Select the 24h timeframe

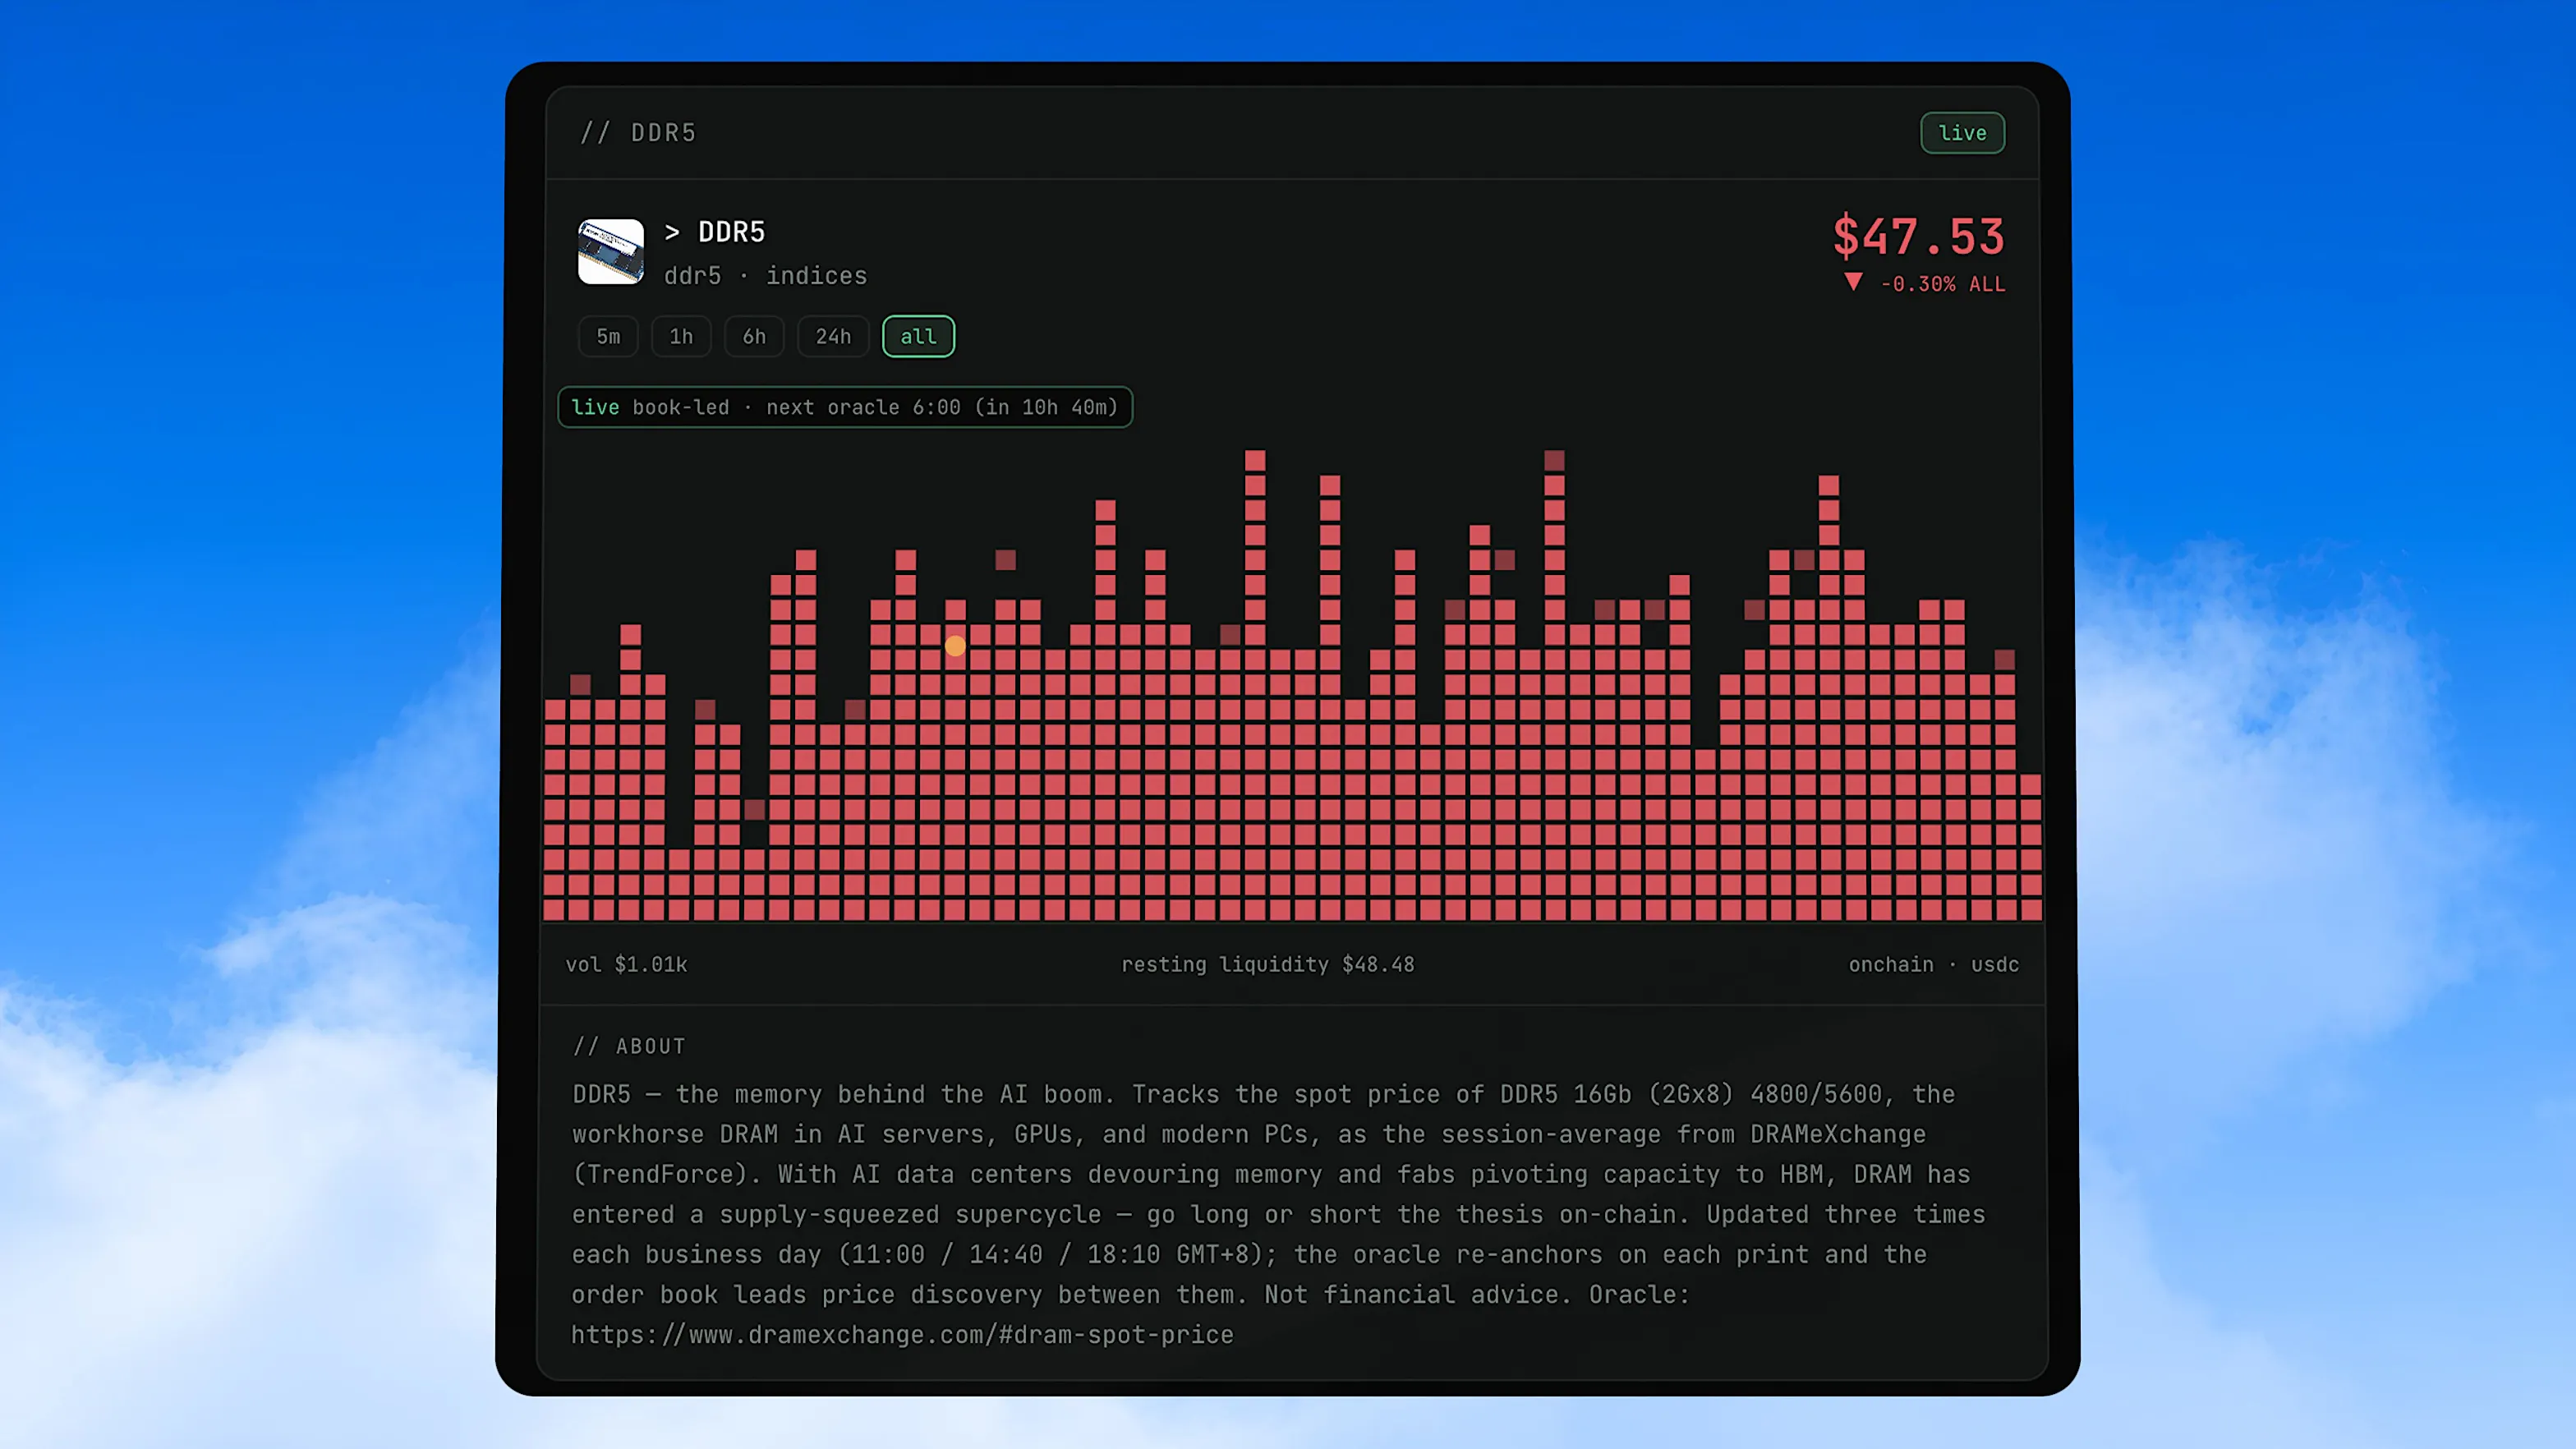point(833,337)
